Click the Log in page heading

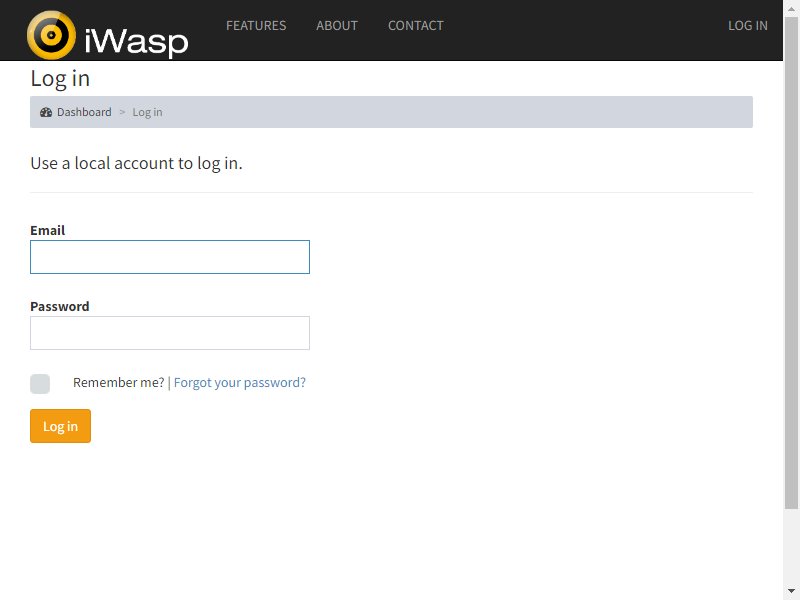tap(60, 79)
